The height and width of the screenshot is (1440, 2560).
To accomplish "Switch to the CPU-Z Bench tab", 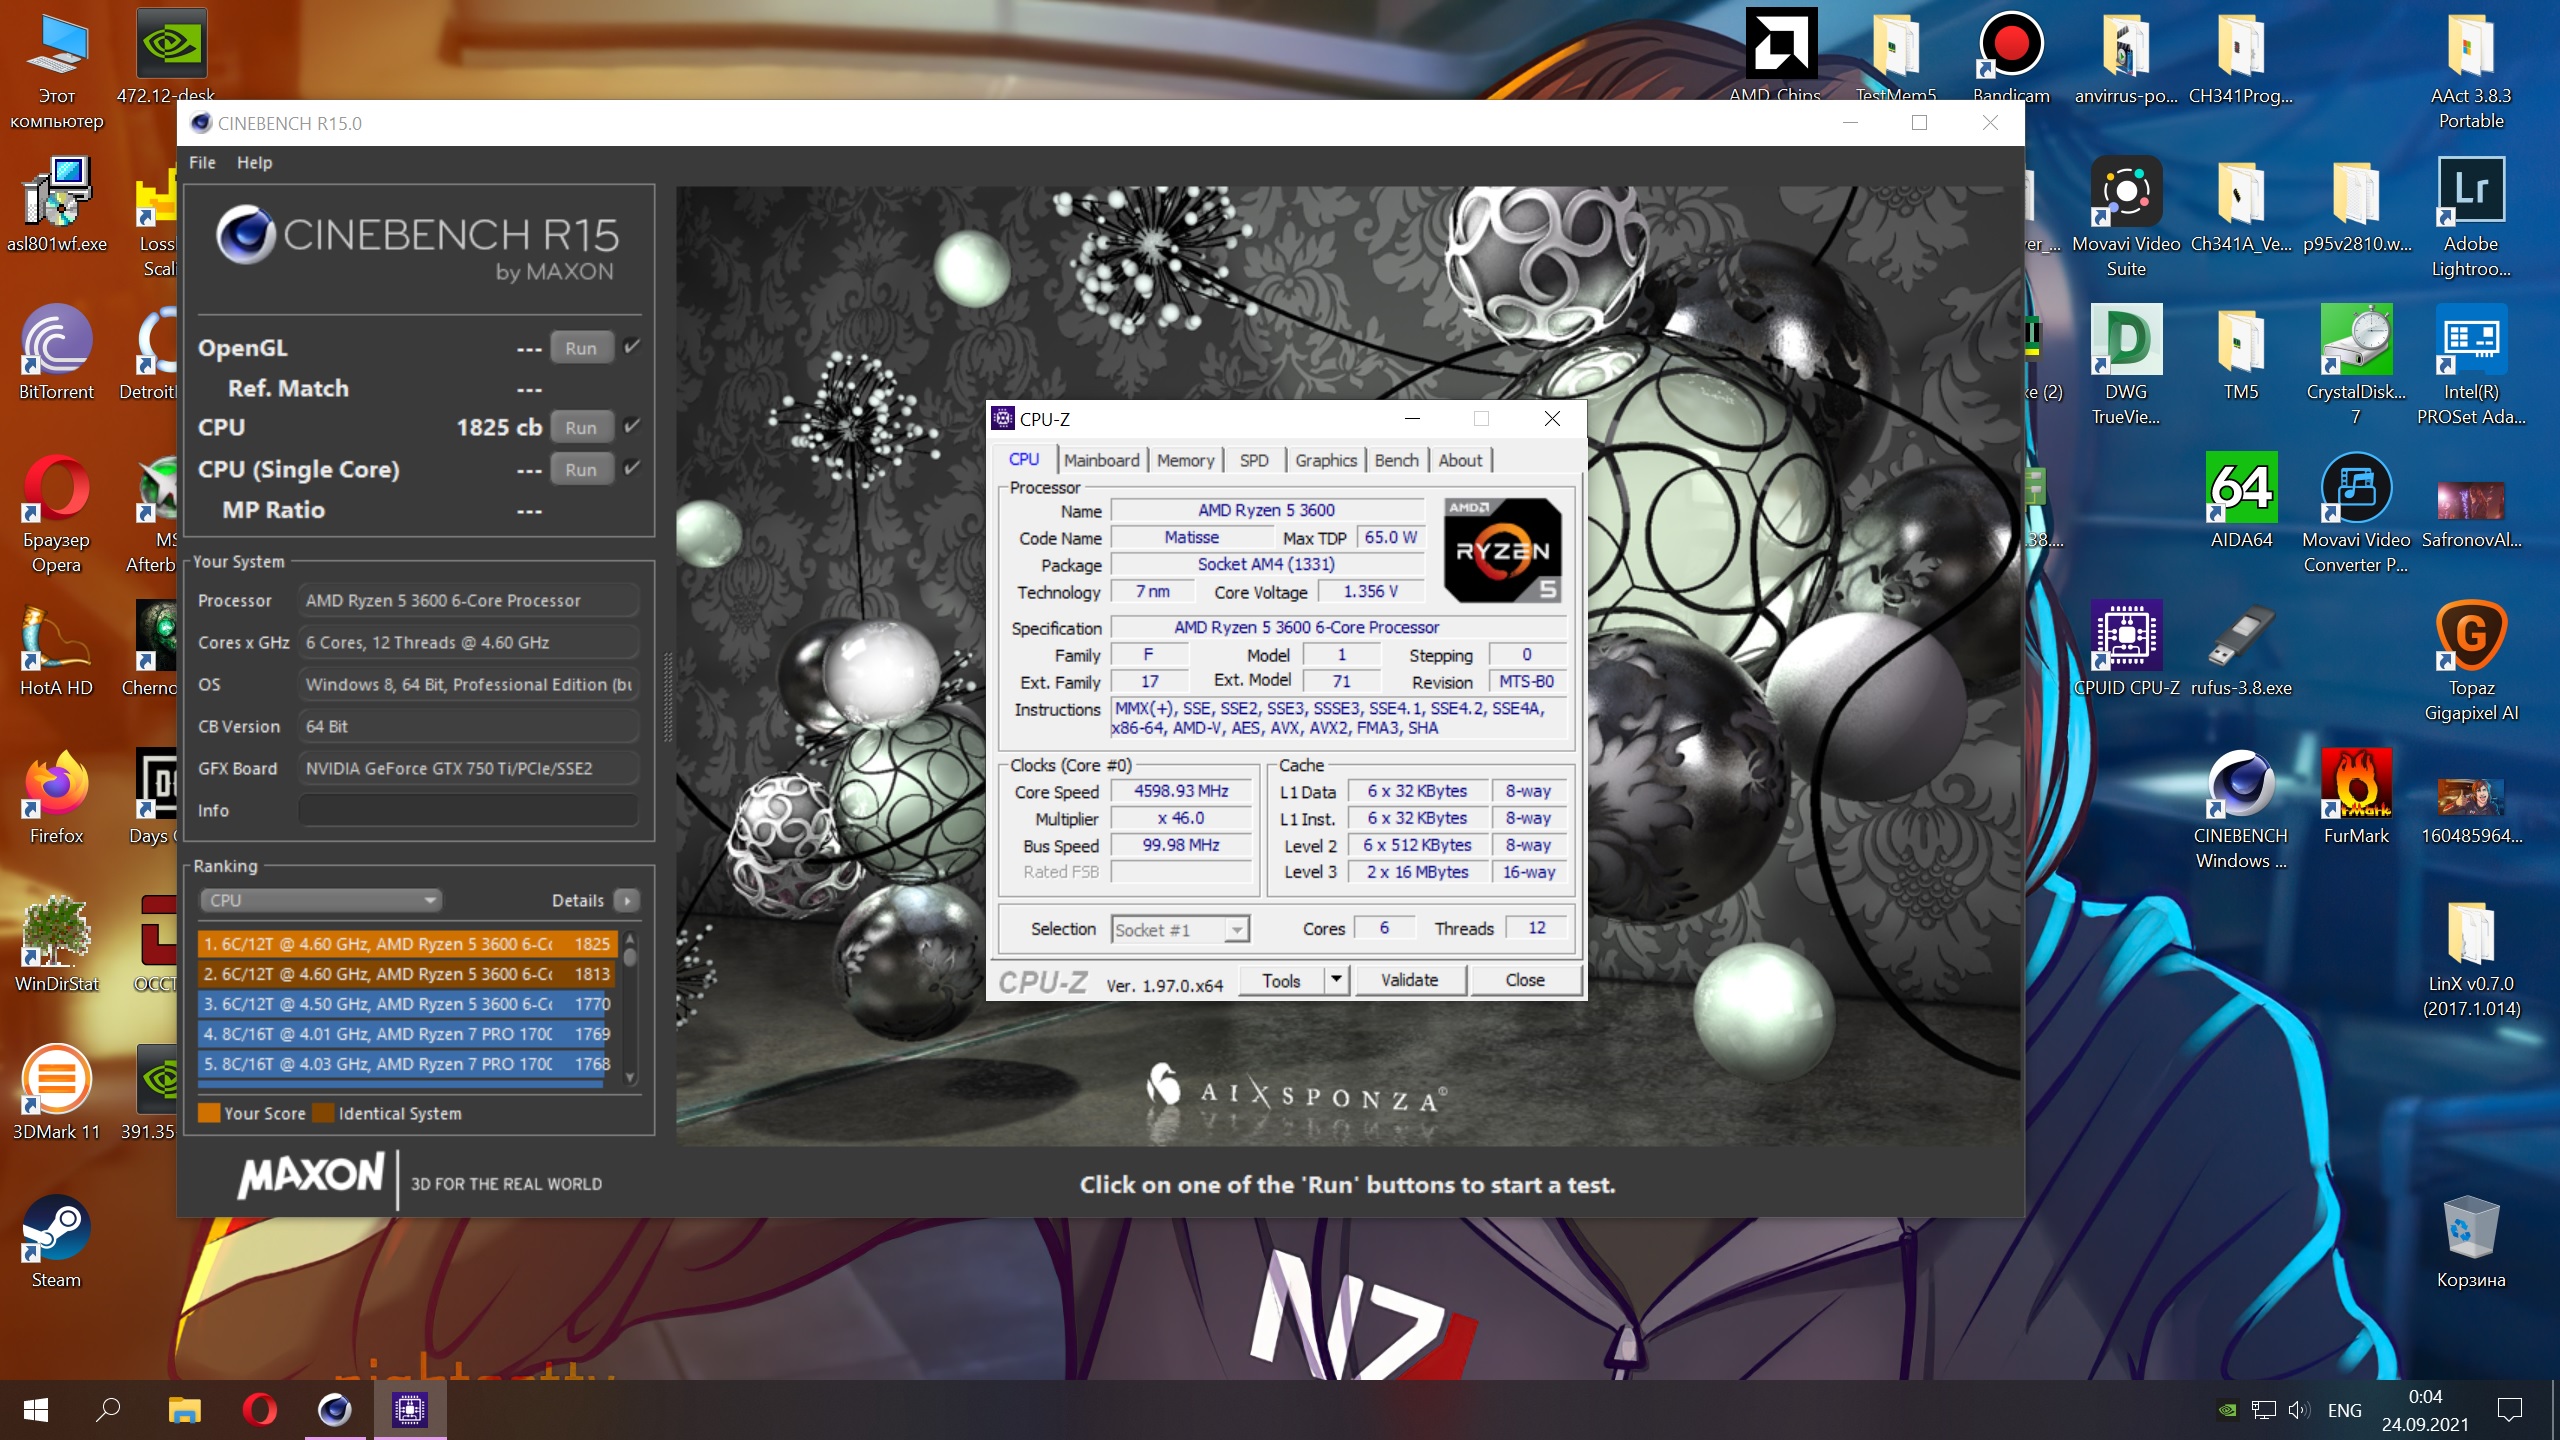I will [1396, 460].
